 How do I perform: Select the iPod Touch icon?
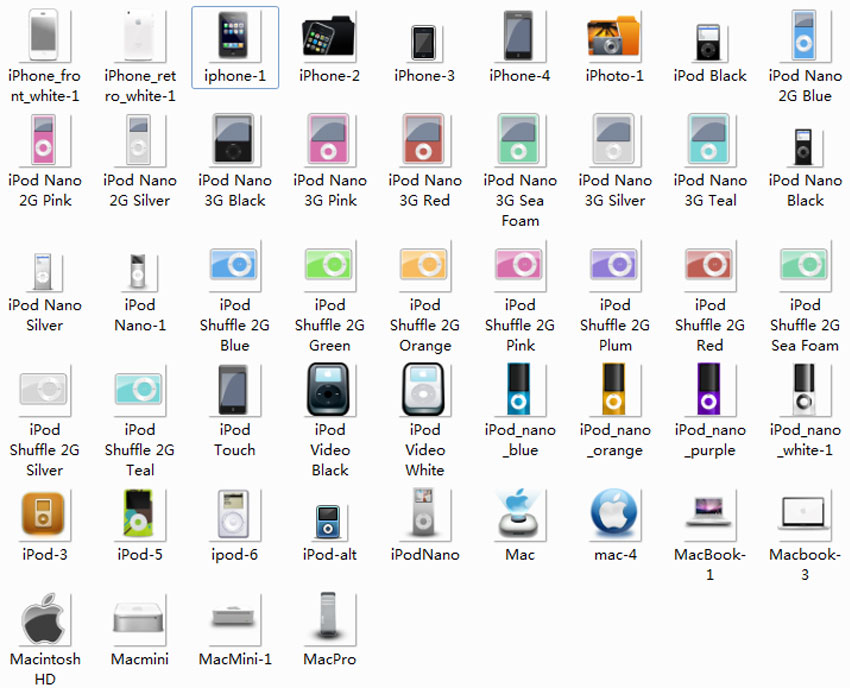233,390
